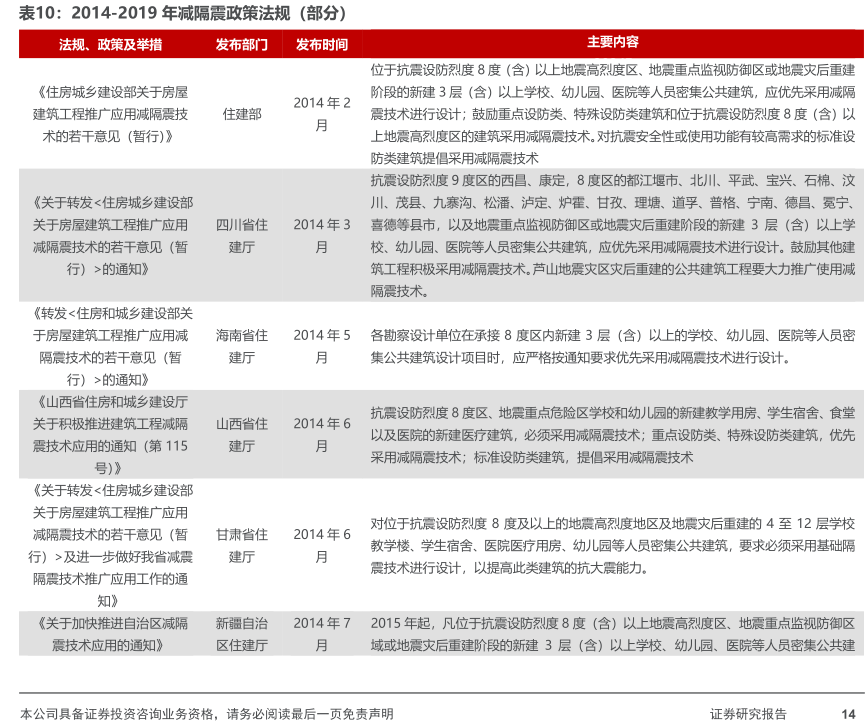865x722 pixels.
Task: Click the content paragraph starting 2015 年起
Action: 612,633
